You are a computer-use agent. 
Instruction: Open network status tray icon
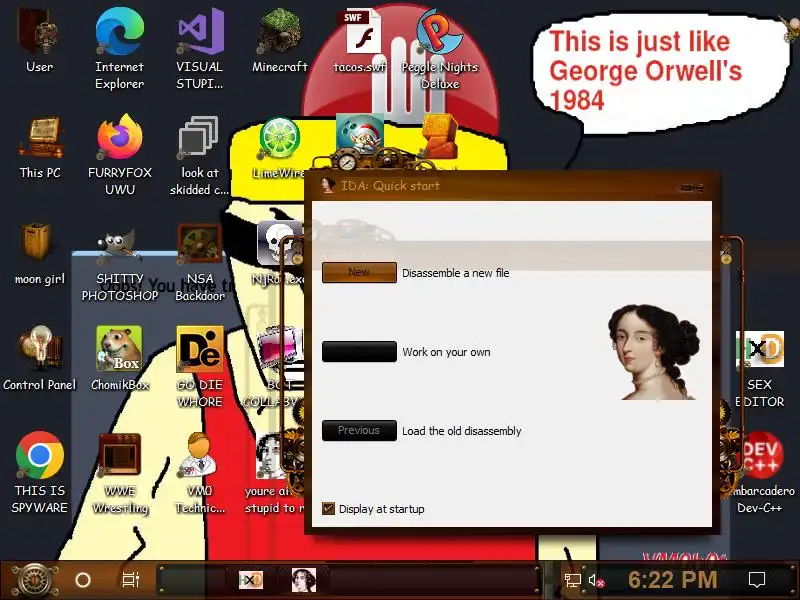[x=572, y=581]
